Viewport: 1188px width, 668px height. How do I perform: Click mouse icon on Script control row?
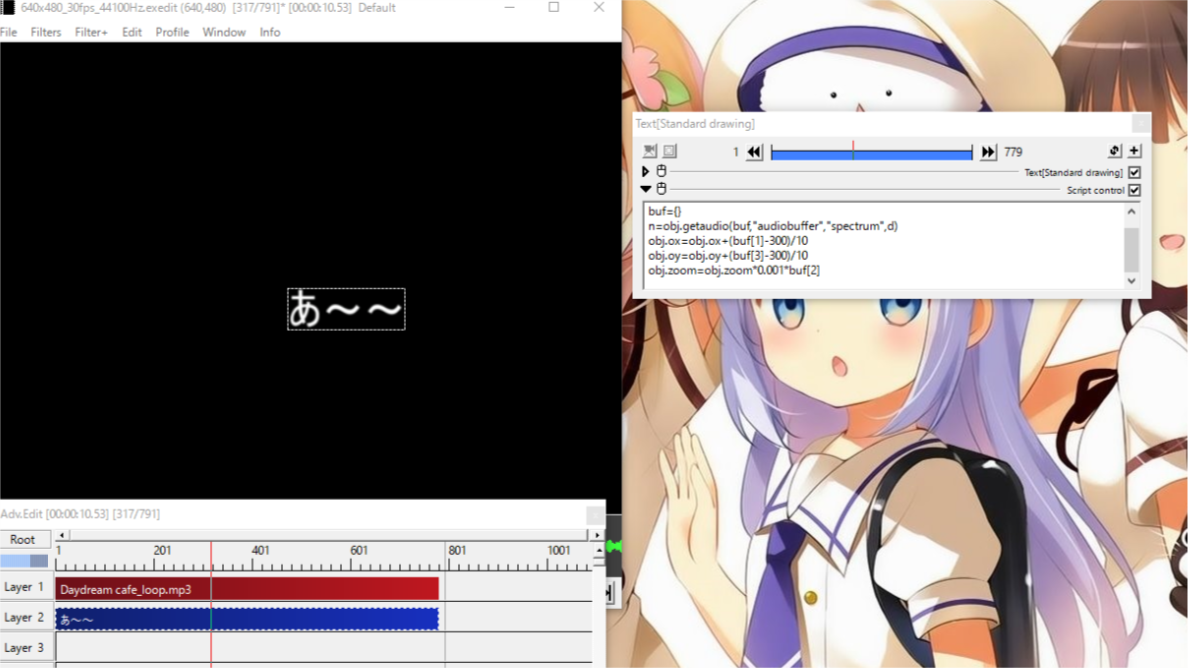point(661,189)
